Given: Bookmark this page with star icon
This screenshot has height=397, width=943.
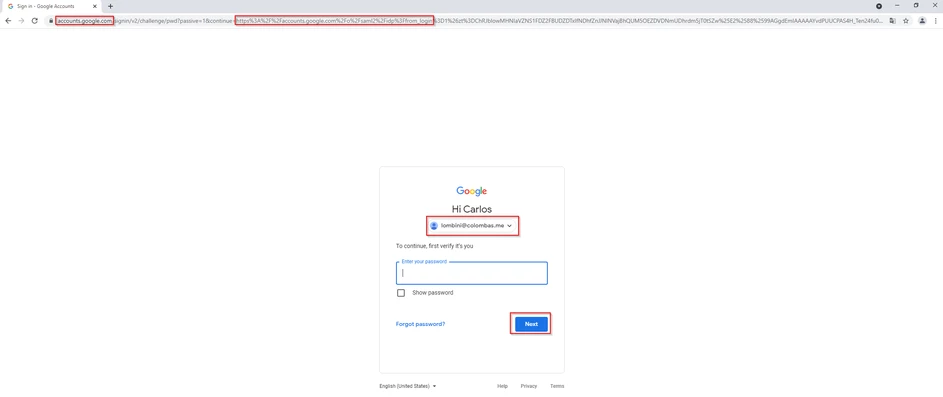Looking at the screenshot, I should pyautogui.click(x=906, y=20).
